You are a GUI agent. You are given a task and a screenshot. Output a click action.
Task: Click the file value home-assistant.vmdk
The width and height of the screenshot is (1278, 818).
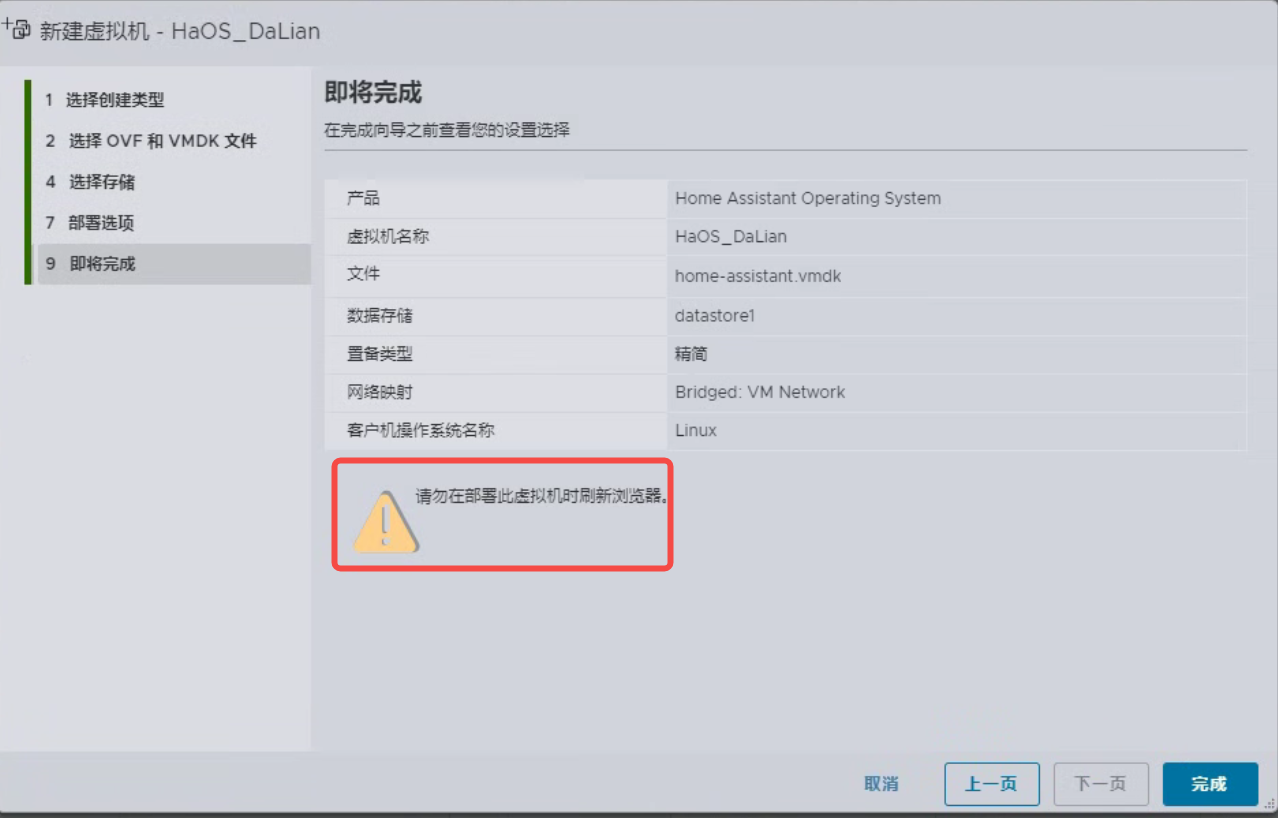pos(758,276)
